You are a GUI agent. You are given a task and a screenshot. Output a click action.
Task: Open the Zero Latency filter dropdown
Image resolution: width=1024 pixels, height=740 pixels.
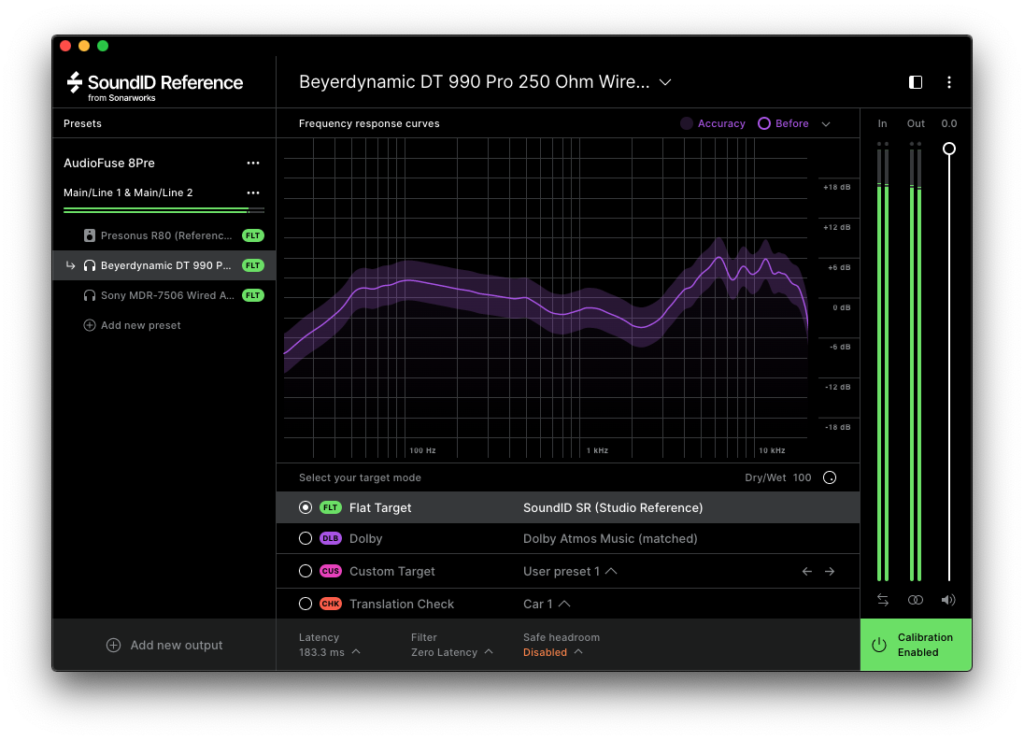452,652
